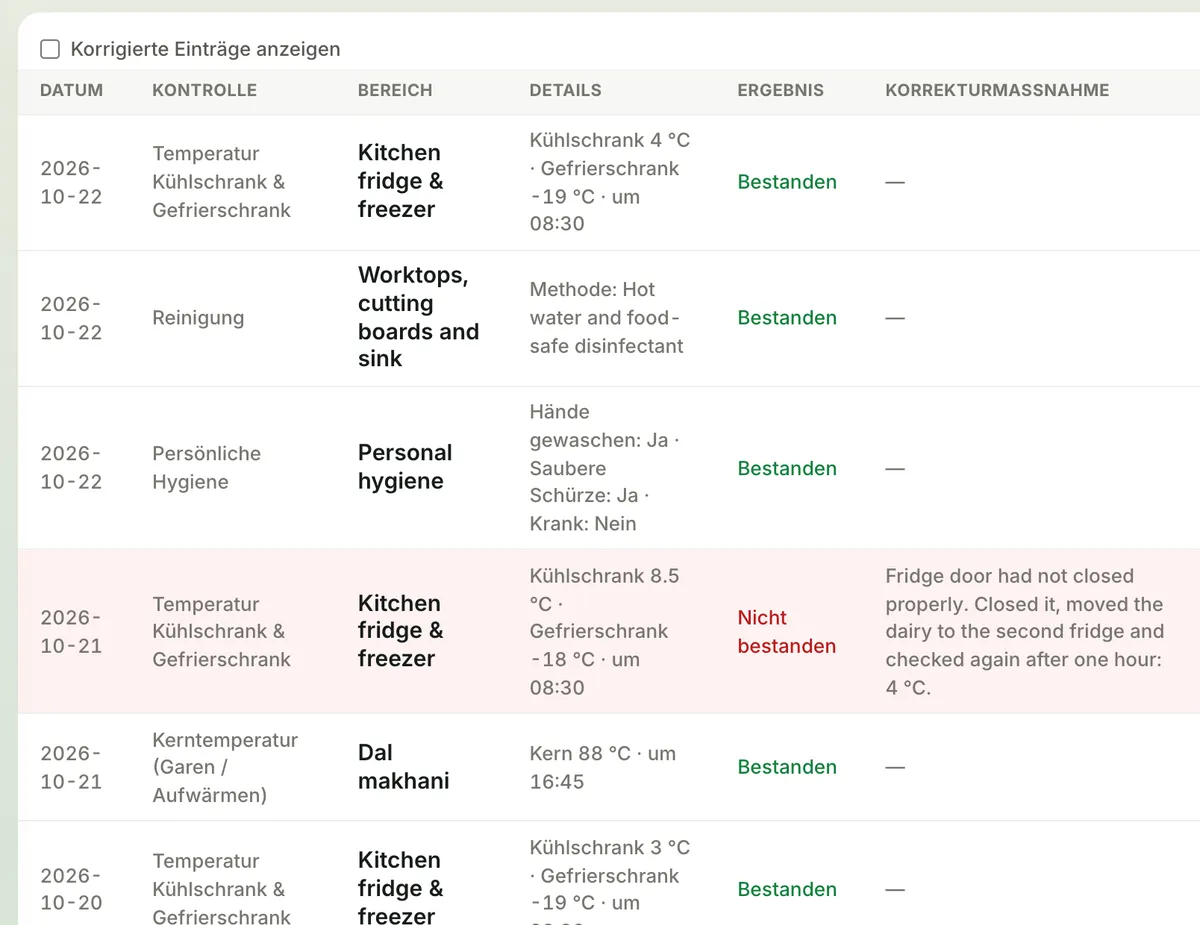Click the Kühlschrank 4 °C details cell
This screenshot has height=925, width=1200.
(x=610, y=182)
